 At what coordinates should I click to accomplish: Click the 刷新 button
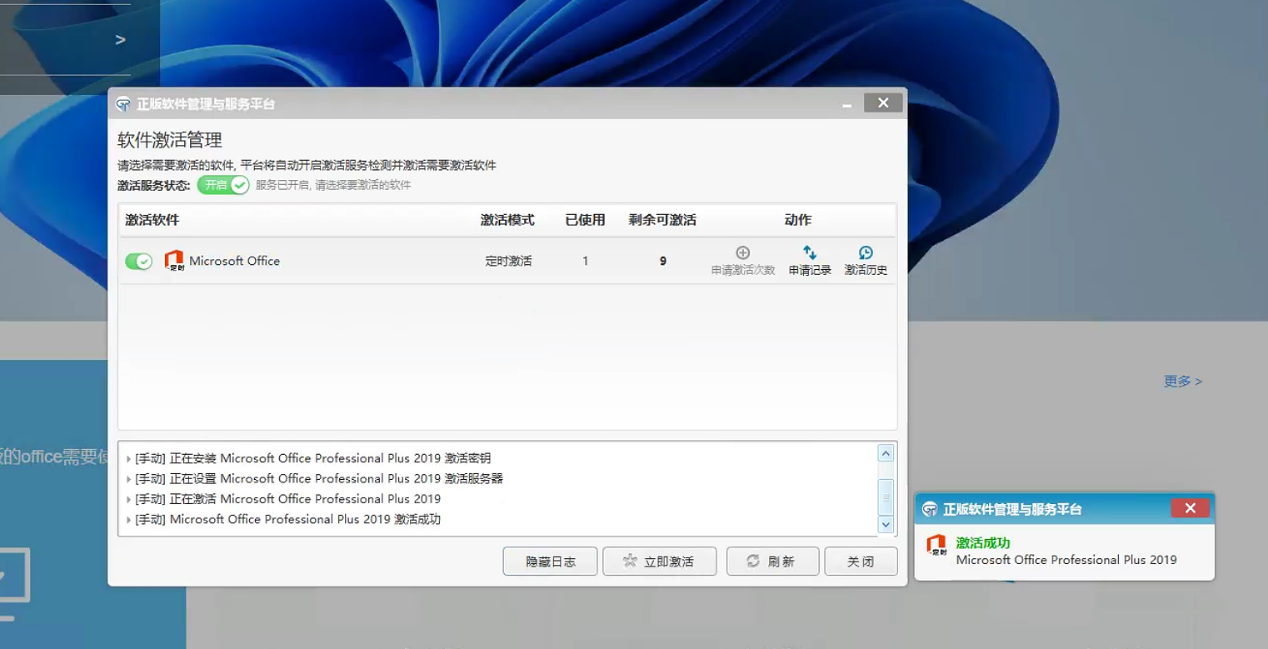tap(772, 561)
